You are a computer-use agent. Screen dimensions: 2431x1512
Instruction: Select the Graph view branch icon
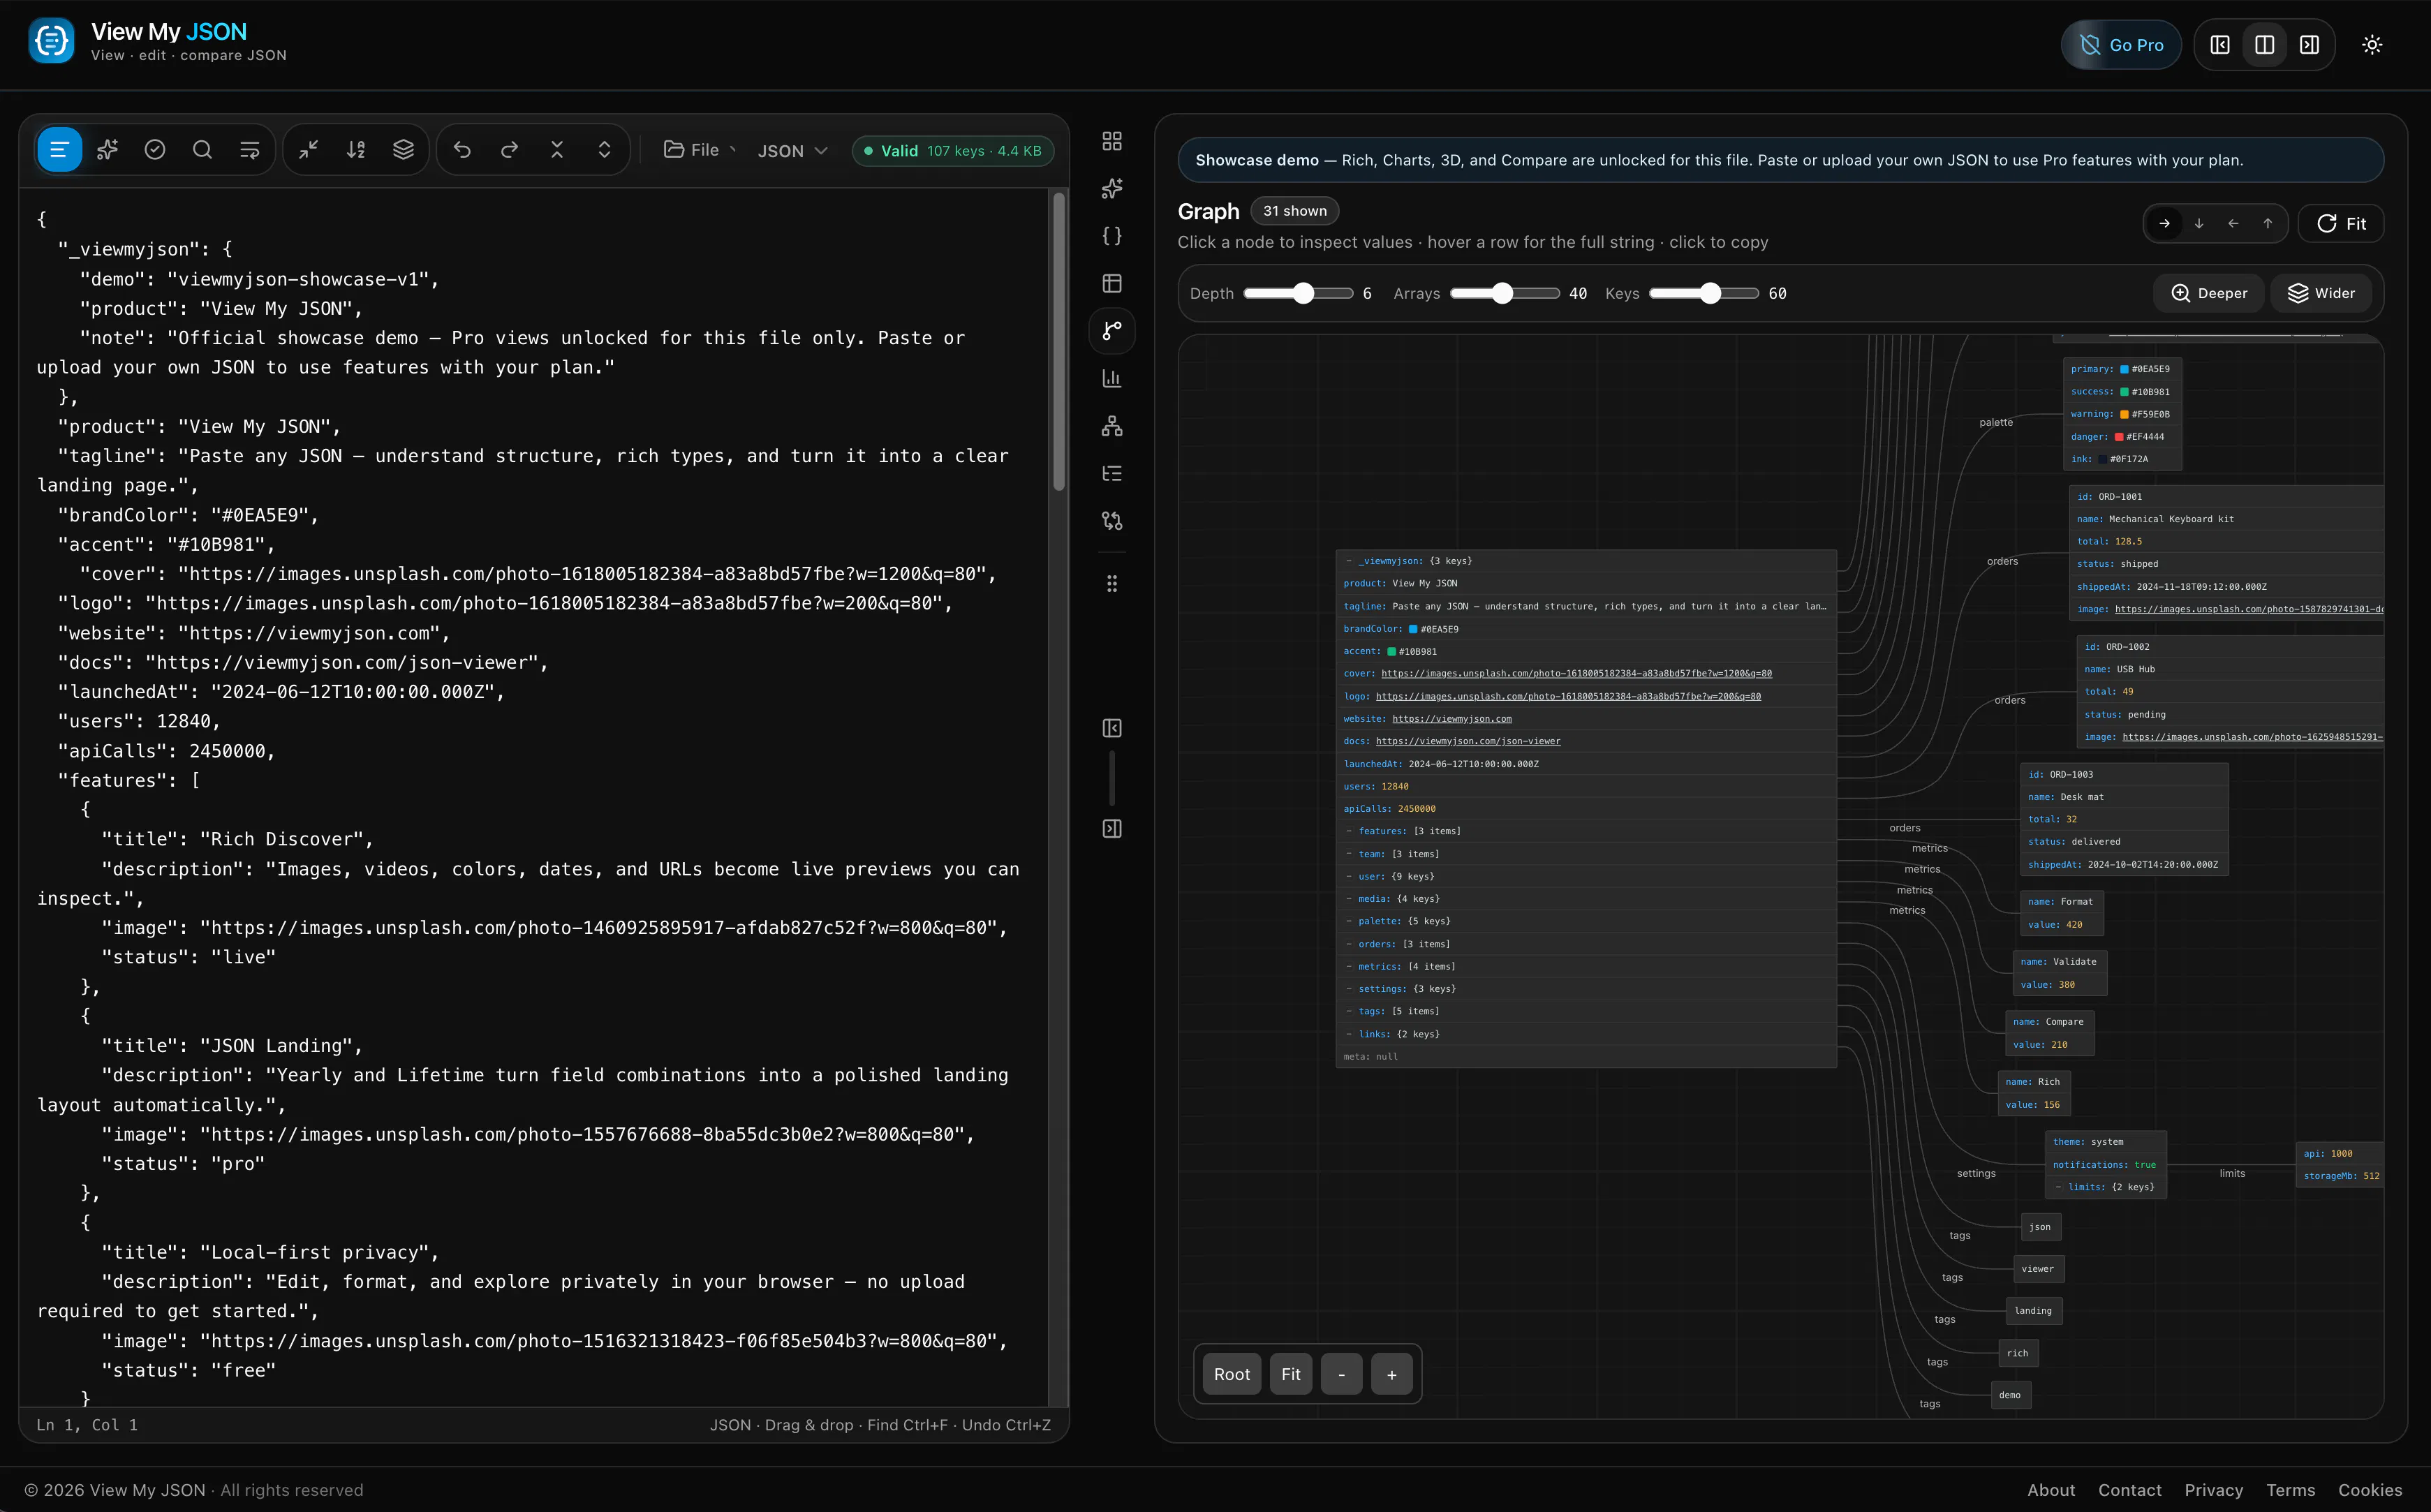[1112, 331]
